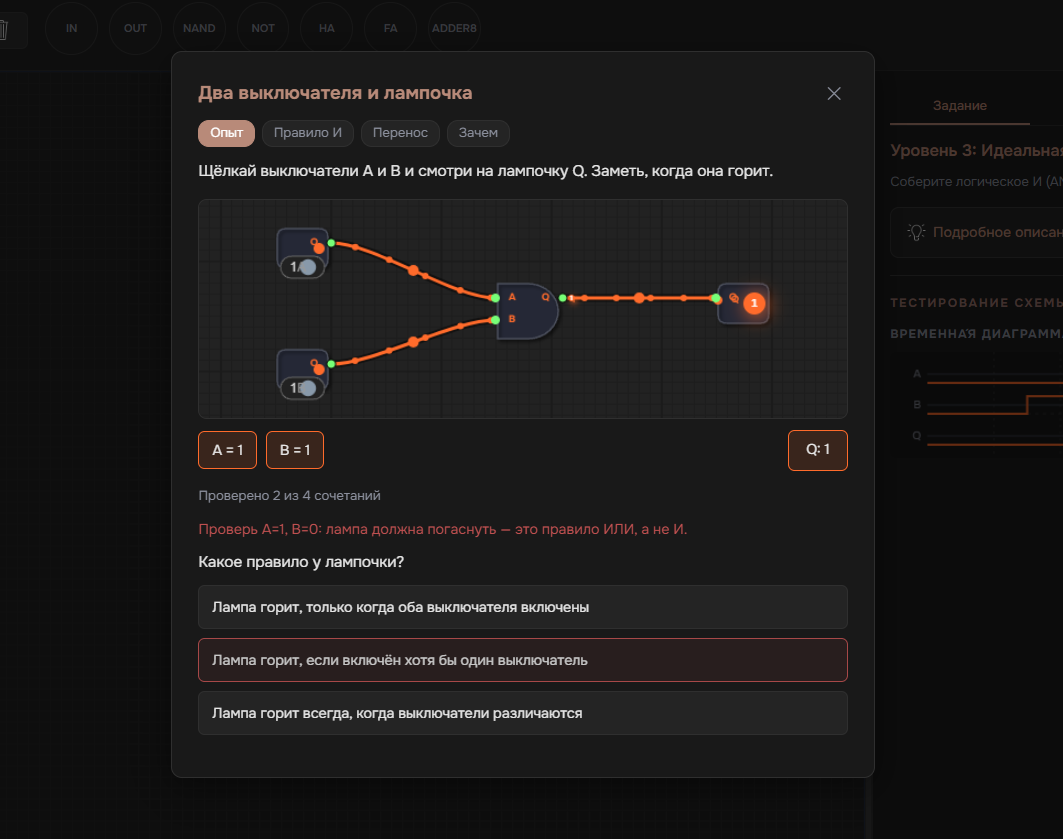
Task: Choose answer 'только когда оба выключателя включены'
Action: [x=523, y=607]
